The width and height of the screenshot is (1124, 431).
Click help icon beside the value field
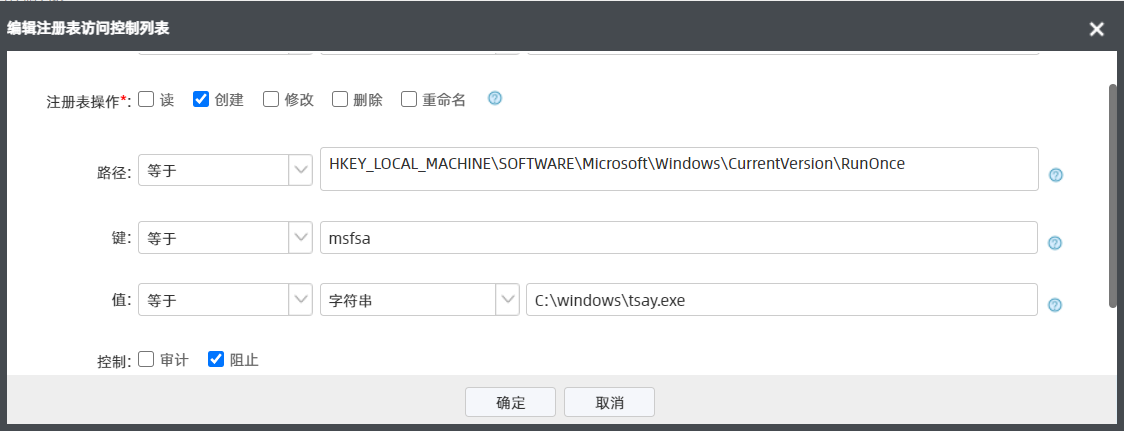coord(1054,305)
